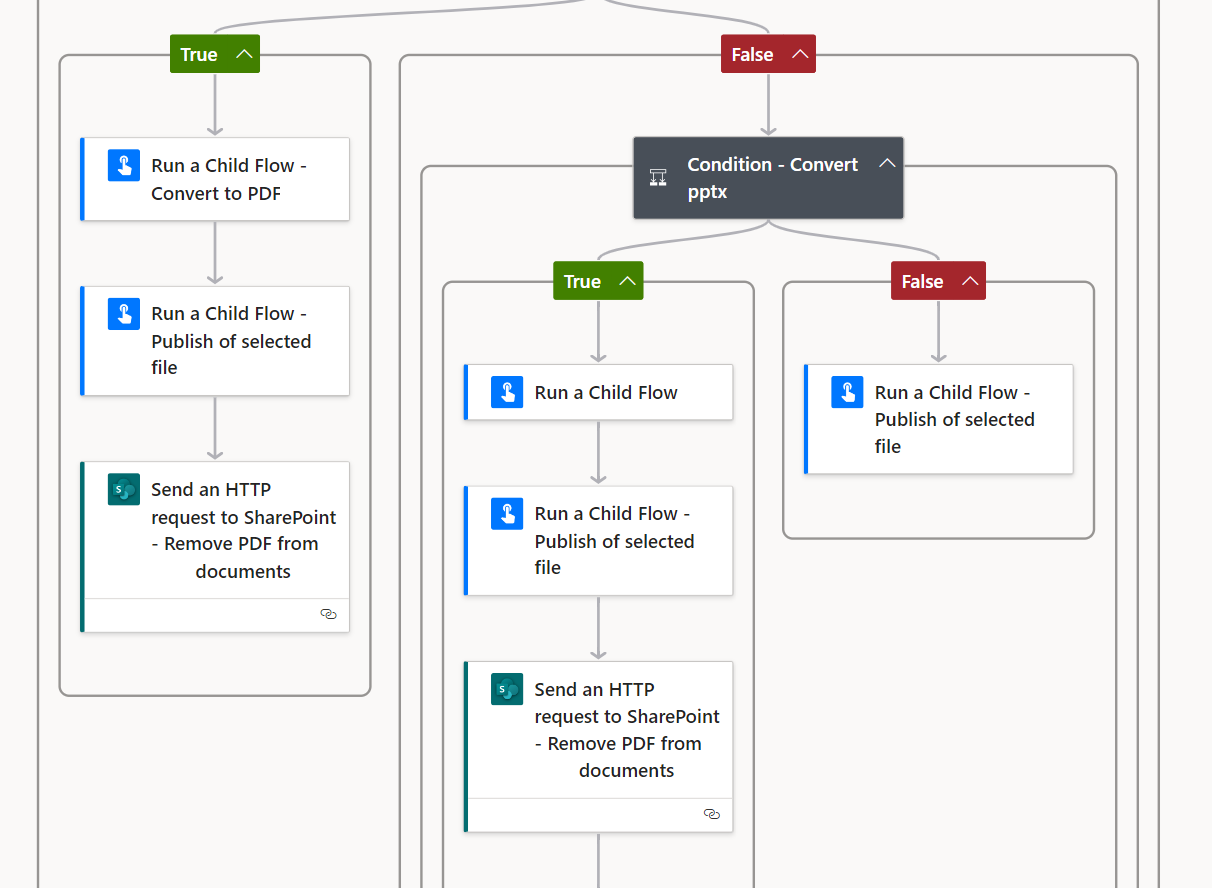The height and width of the screenshot is (888, 1212).
Task: Select the plain 'Run a Child Flow' title text
Action: (606, 393)
